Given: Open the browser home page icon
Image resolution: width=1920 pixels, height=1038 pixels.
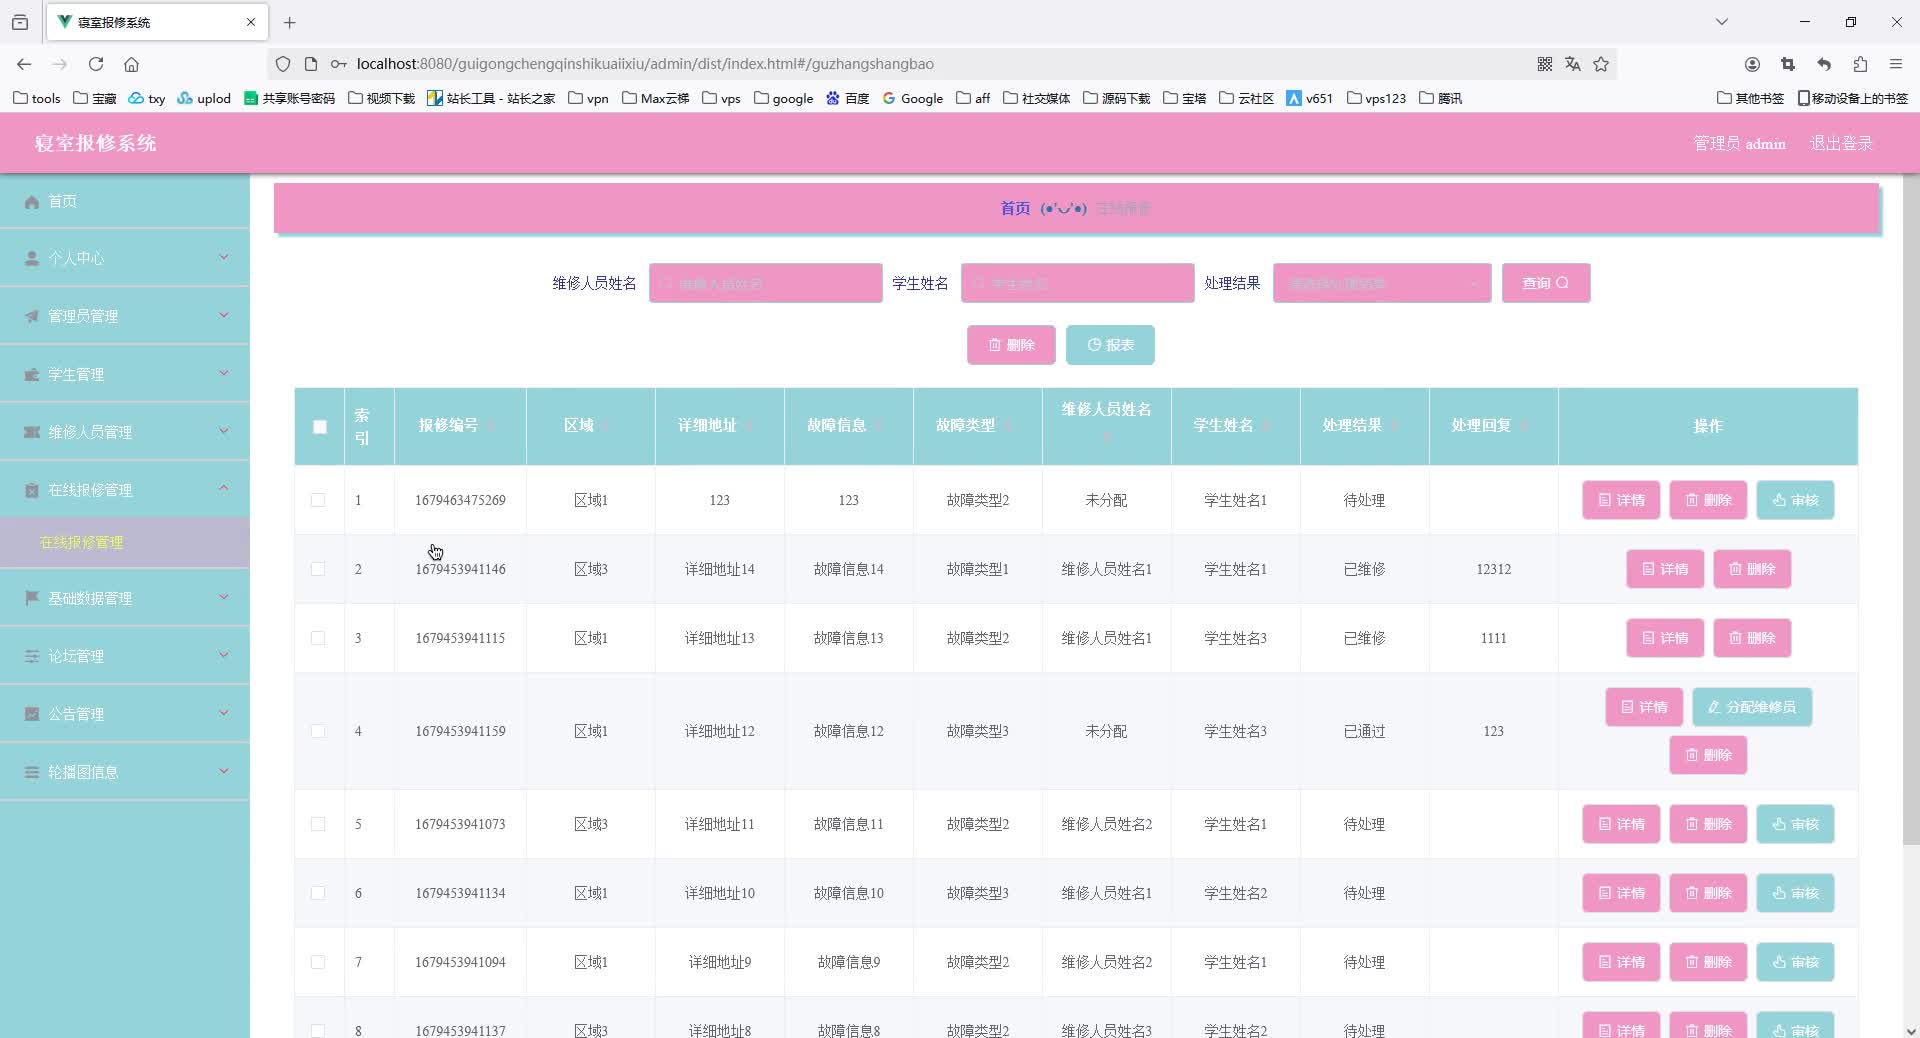Looking at the screenshot, I should [x=131, y=64].
